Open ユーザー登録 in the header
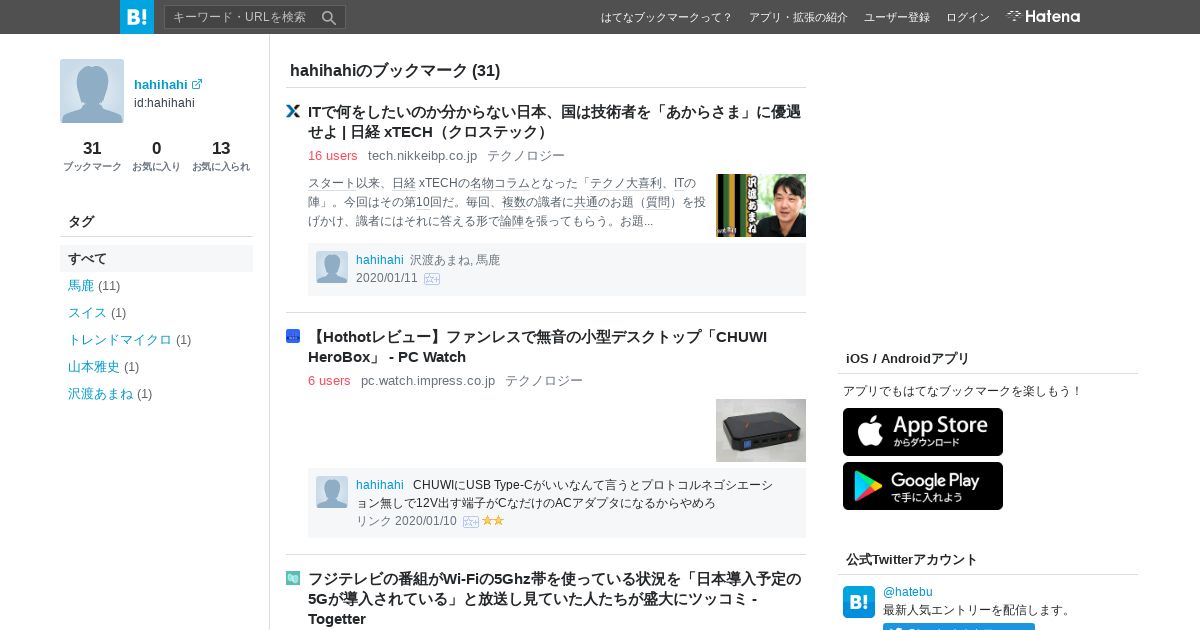 897,17
